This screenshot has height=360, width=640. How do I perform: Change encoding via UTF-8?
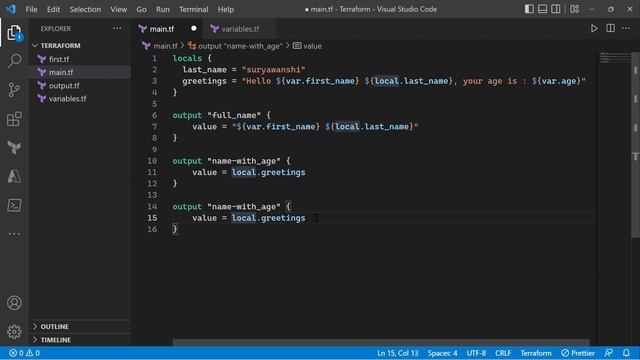[x=476, y=353]
